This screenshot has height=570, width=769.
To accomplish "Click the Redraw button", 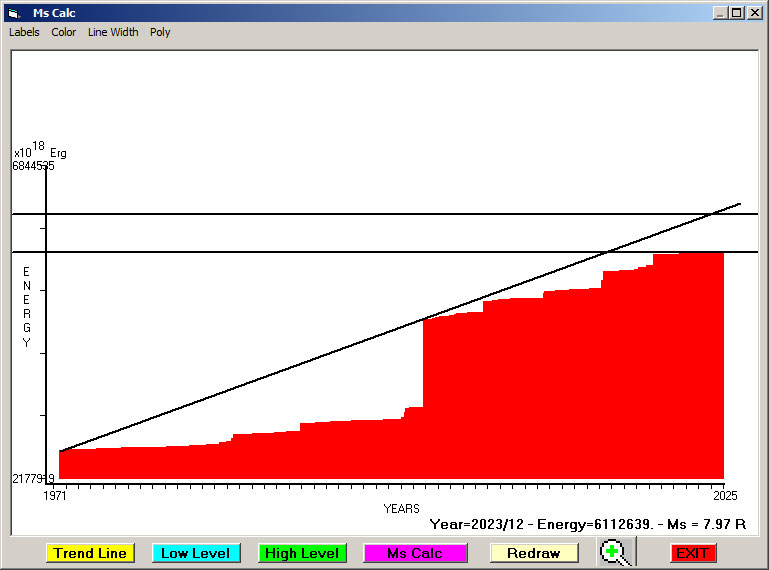I will pyautogui.click(x=533, y=553).
